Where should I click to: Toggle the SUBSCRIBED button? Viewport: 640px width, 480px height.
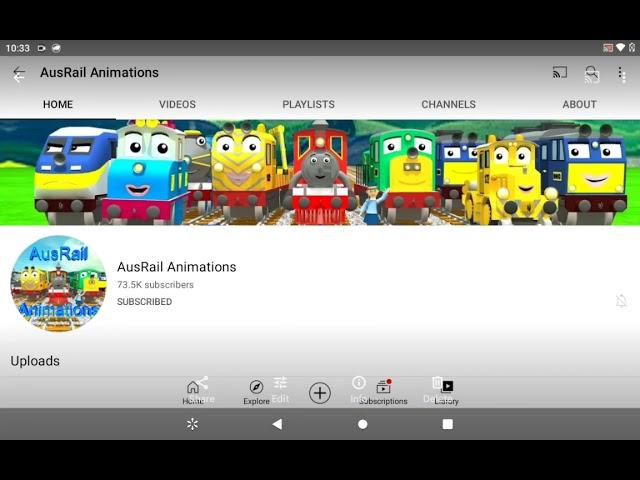pyautogui.click(x=144, y=302)
